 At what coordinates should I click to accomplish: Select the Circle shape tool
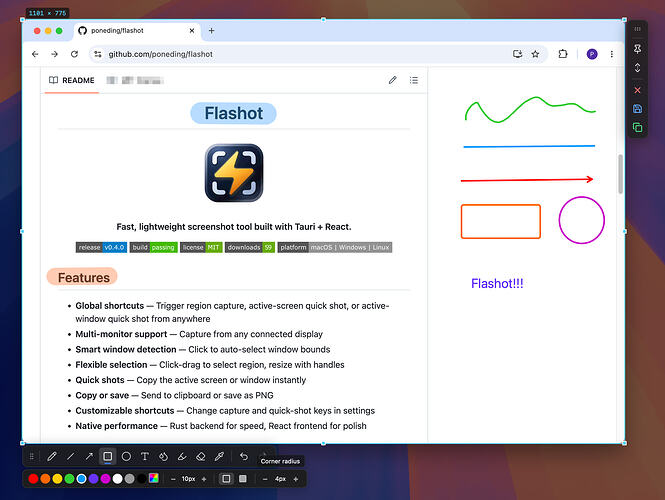pyautogui.click(x=126, y=456)
